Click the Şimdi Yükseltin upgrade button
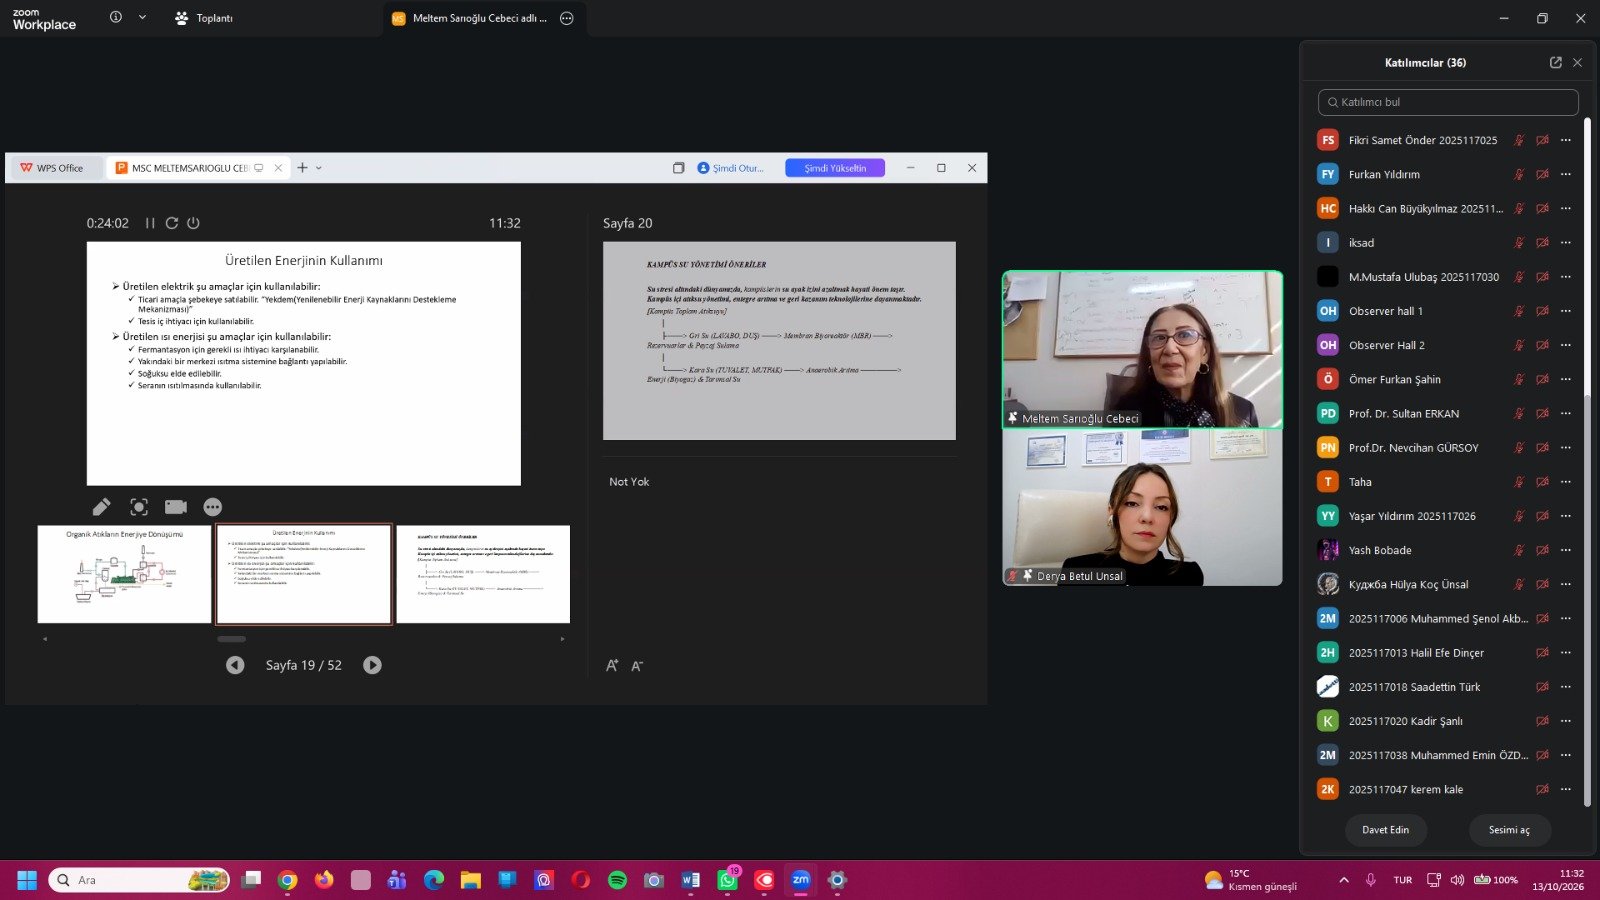This screenshot has width=1600, height=900. tap(835, 168)
